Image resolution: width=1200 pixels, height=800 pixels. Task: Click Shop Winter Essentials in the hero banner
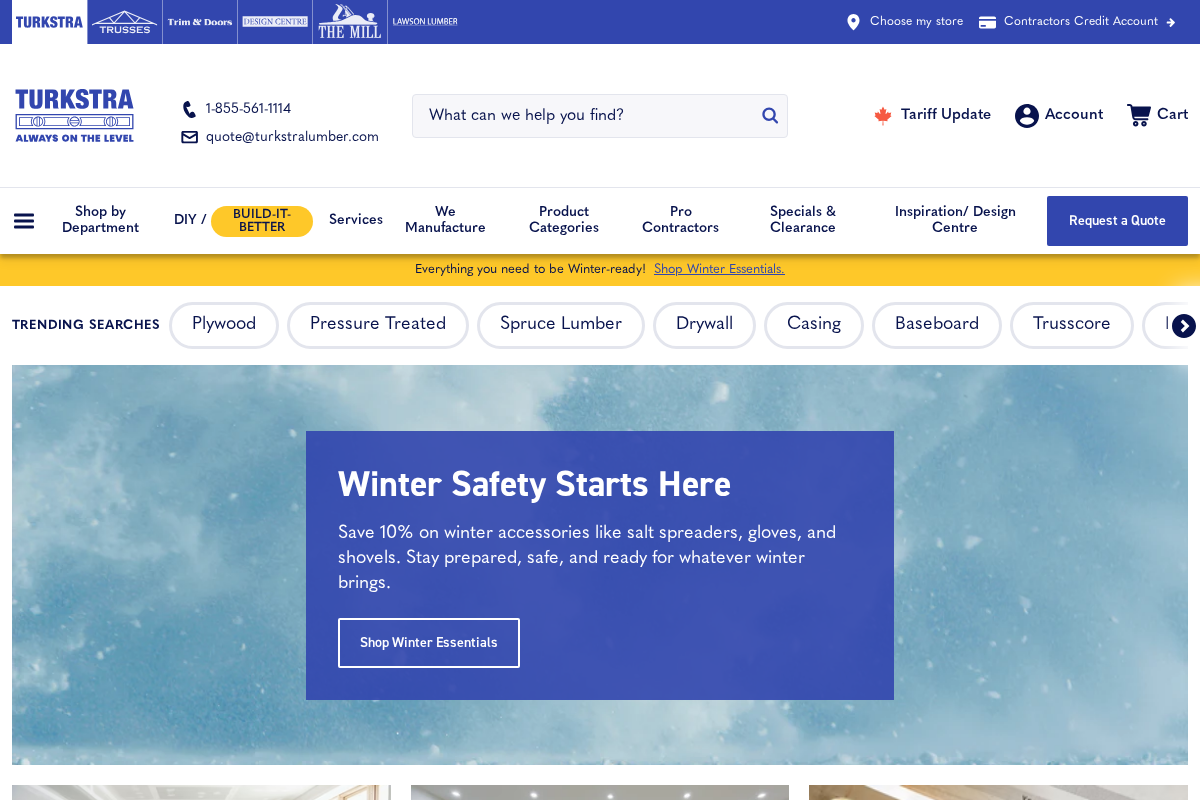point(428,643)
